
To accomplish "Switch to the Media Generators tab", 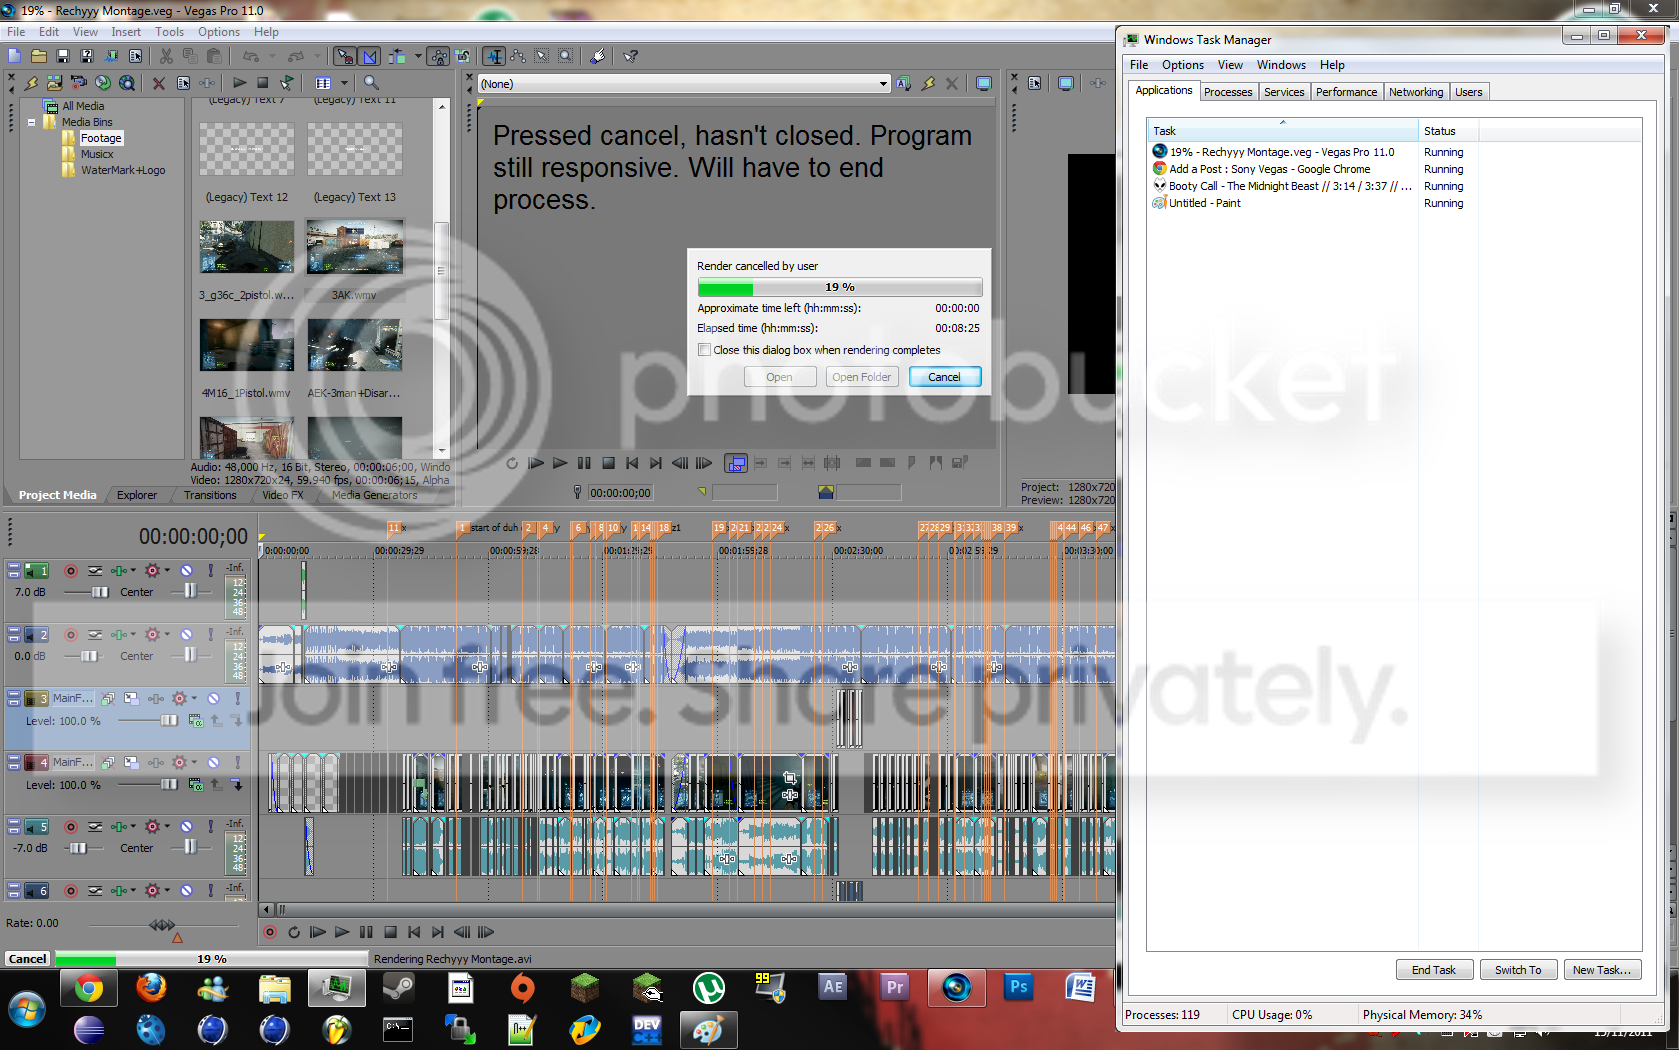I will point(375,495).
